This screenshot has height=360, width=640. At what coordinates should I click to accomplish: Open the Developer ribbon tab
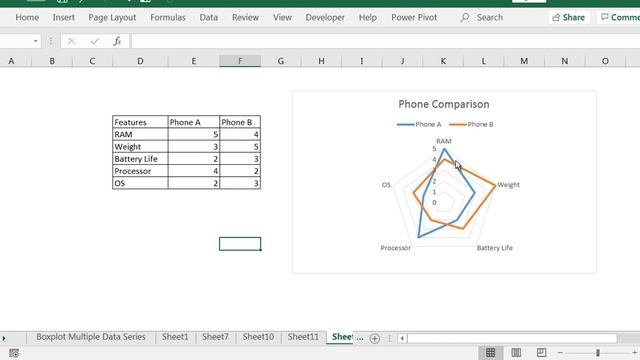point(325,18)
